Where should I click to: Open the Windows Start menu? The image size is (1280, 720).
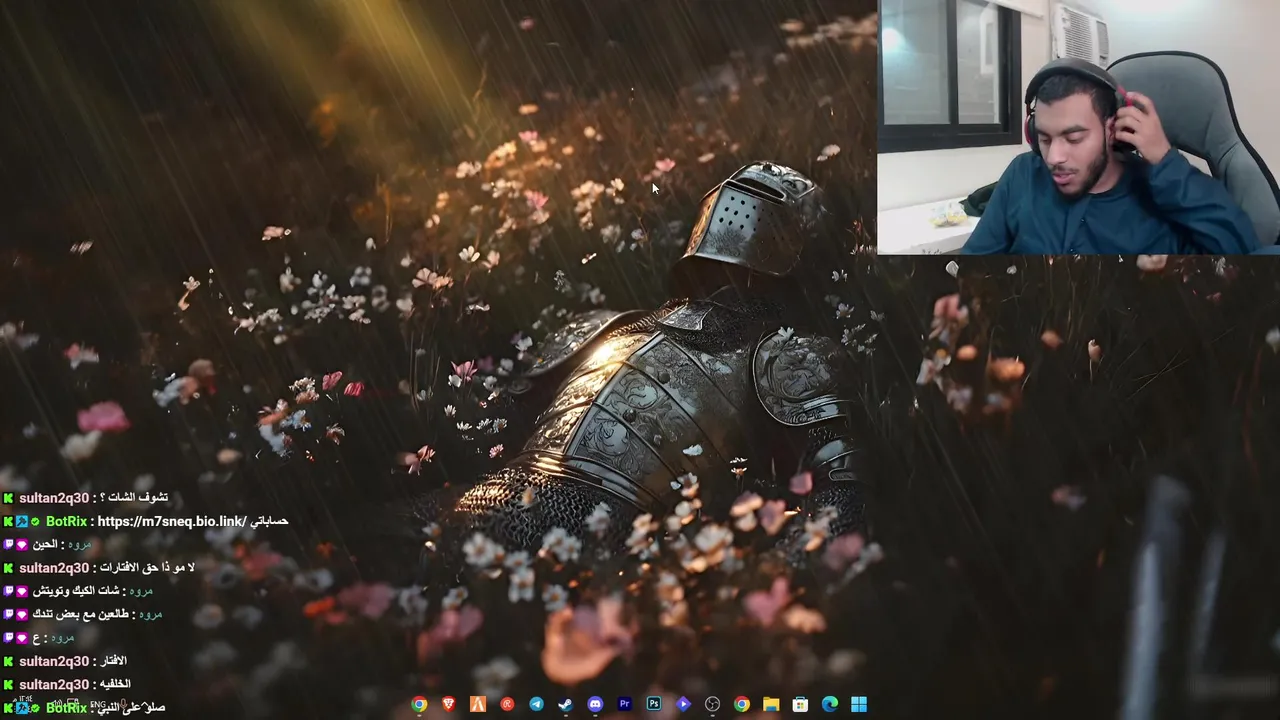point(859,704)
